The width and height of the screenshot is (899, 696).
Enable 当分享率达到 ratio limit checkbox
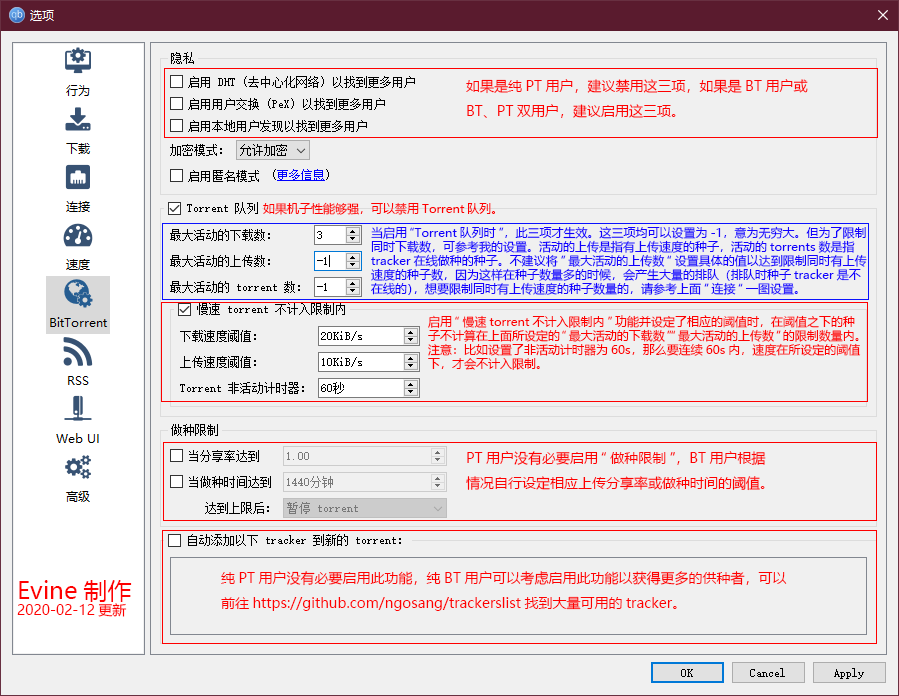coord(177,456)
